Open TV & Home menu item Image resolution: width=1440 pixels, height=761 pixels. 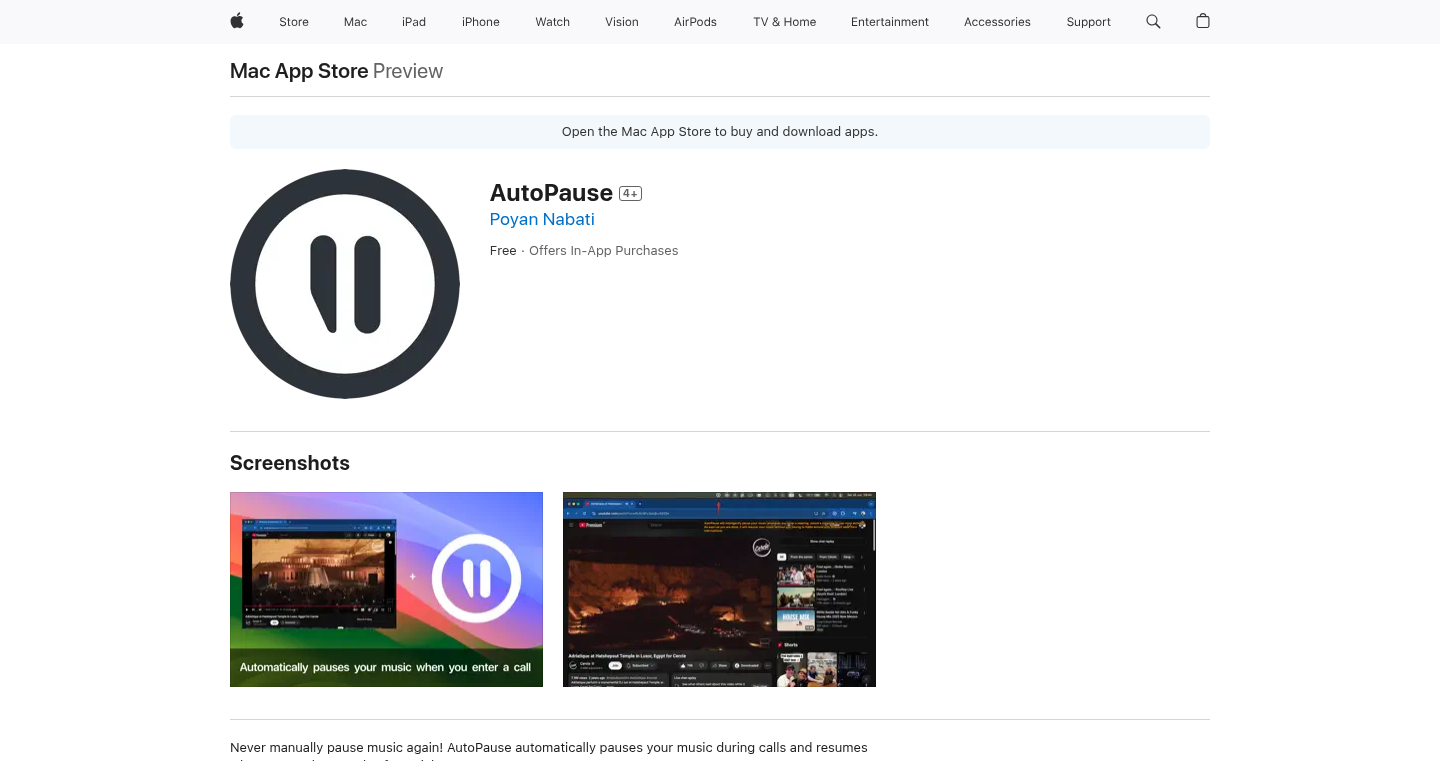click(785, 22)
